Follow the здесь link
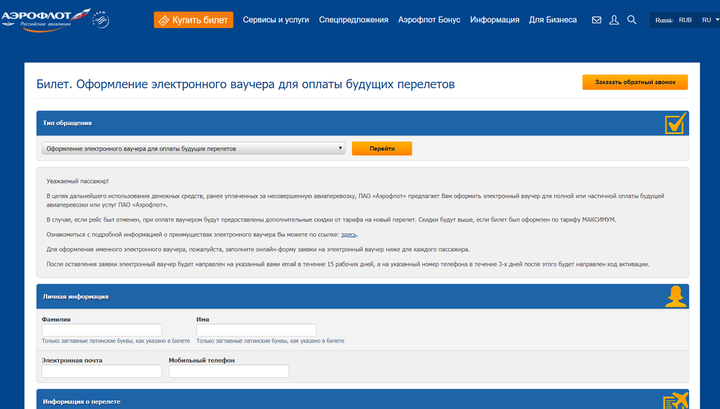The width and height of the screenshot is (720, 409). click(349, 235)
